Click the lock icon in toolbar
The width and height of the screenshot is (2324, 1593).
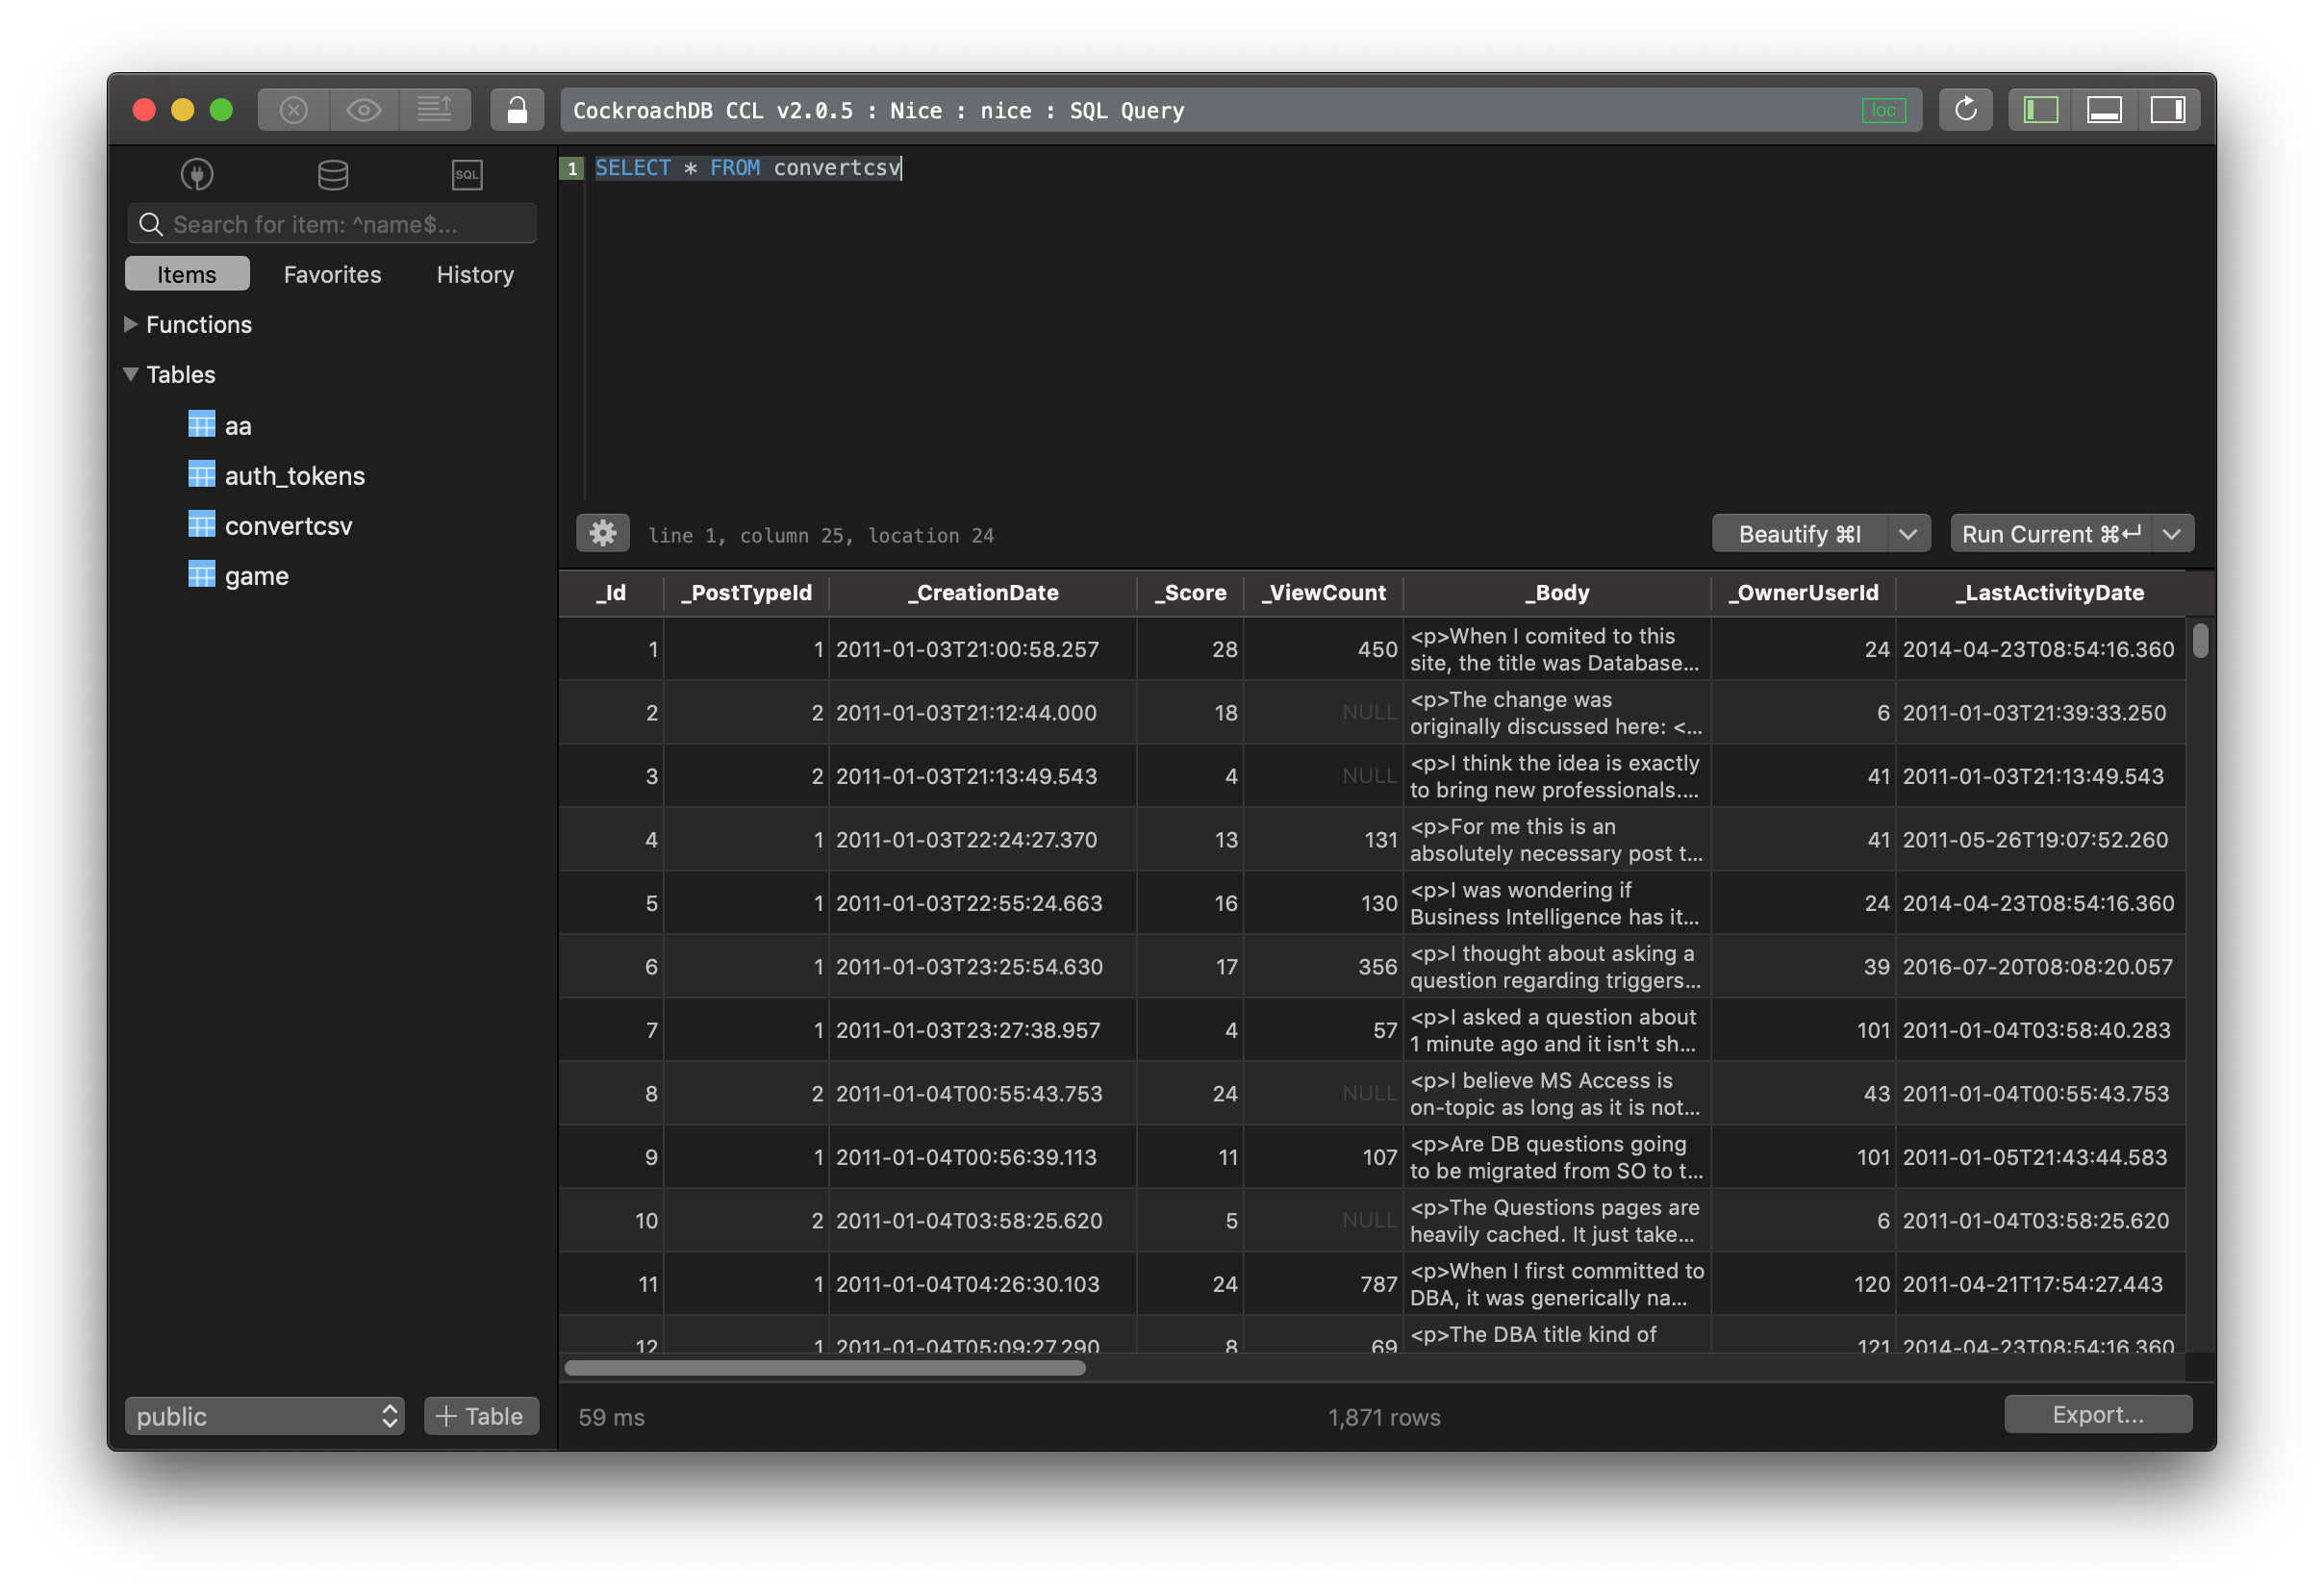tap(517, 110)
